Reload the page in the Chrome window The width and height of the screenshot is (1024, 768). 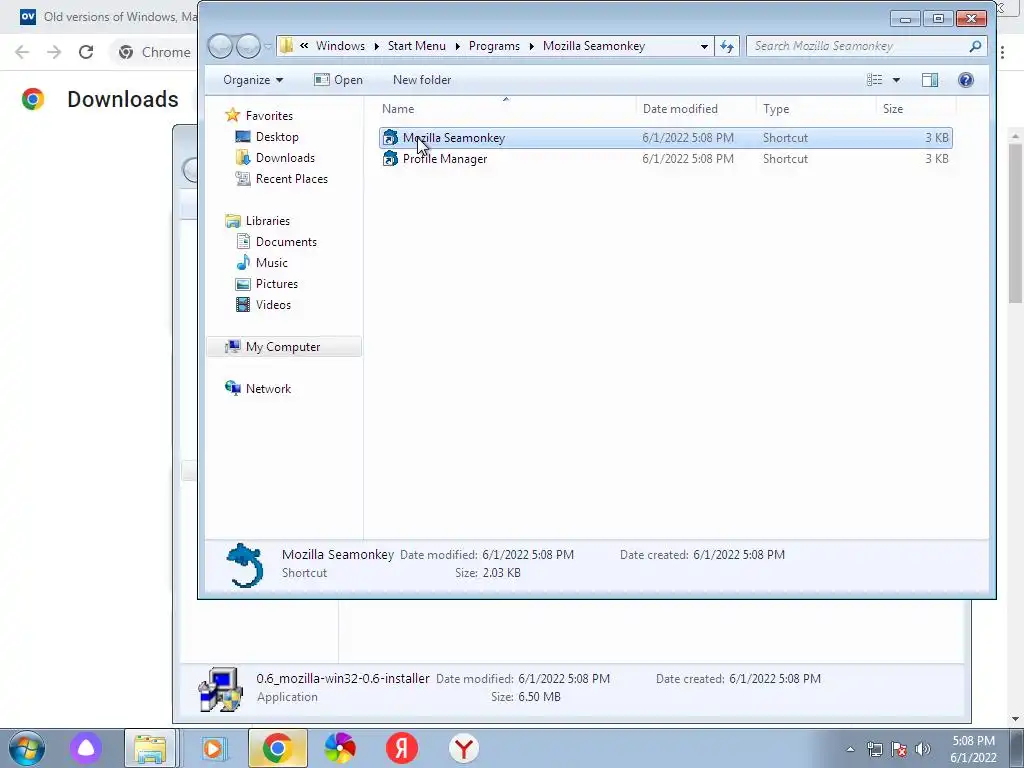86,52
